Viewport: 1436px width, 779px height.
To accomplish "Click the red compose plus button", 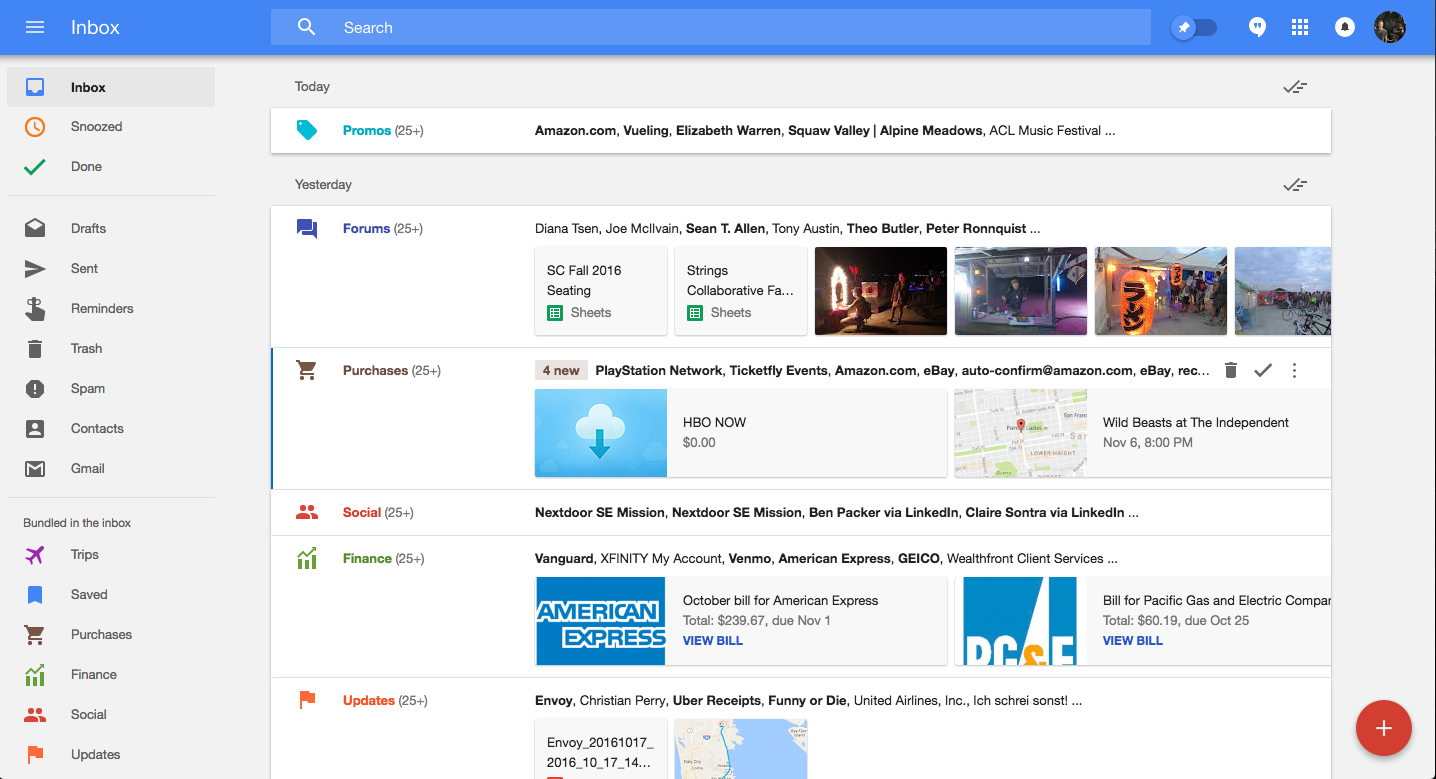I will pyautogui.click(x=1384, y=728).
